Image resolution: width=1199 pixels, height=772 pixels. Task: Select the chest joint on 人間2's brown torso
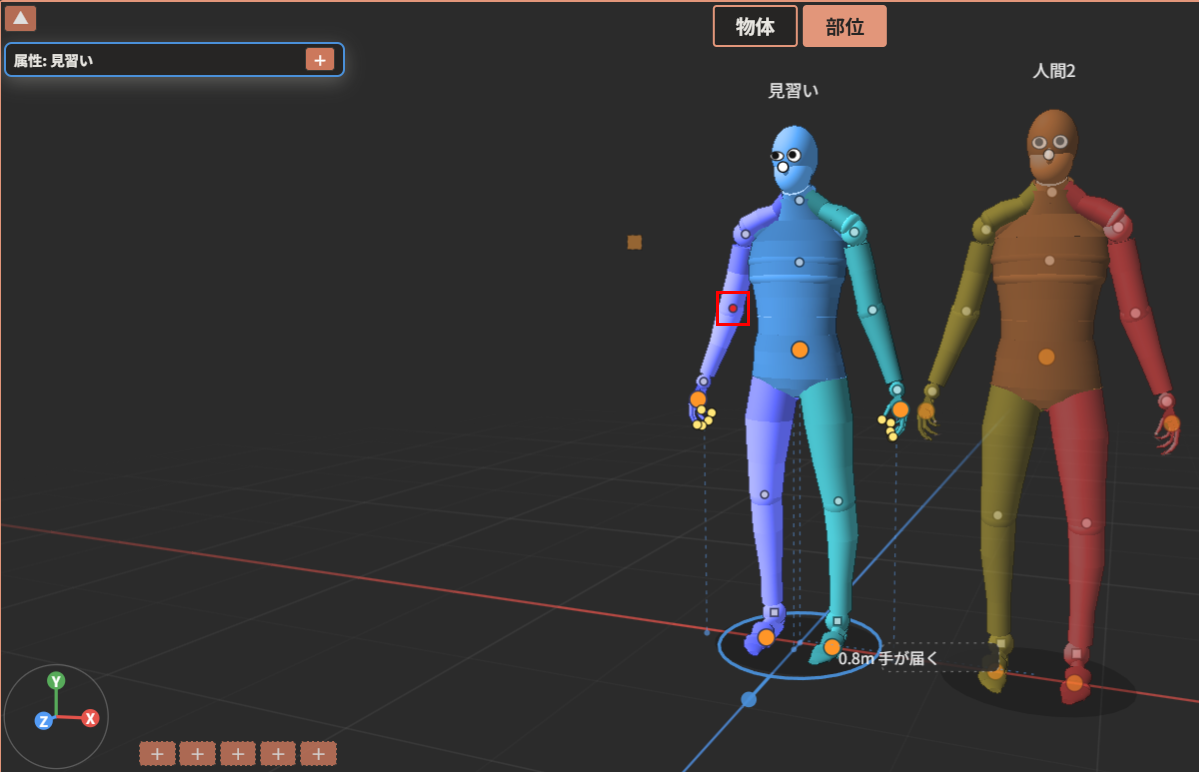tap(1049, 261)
